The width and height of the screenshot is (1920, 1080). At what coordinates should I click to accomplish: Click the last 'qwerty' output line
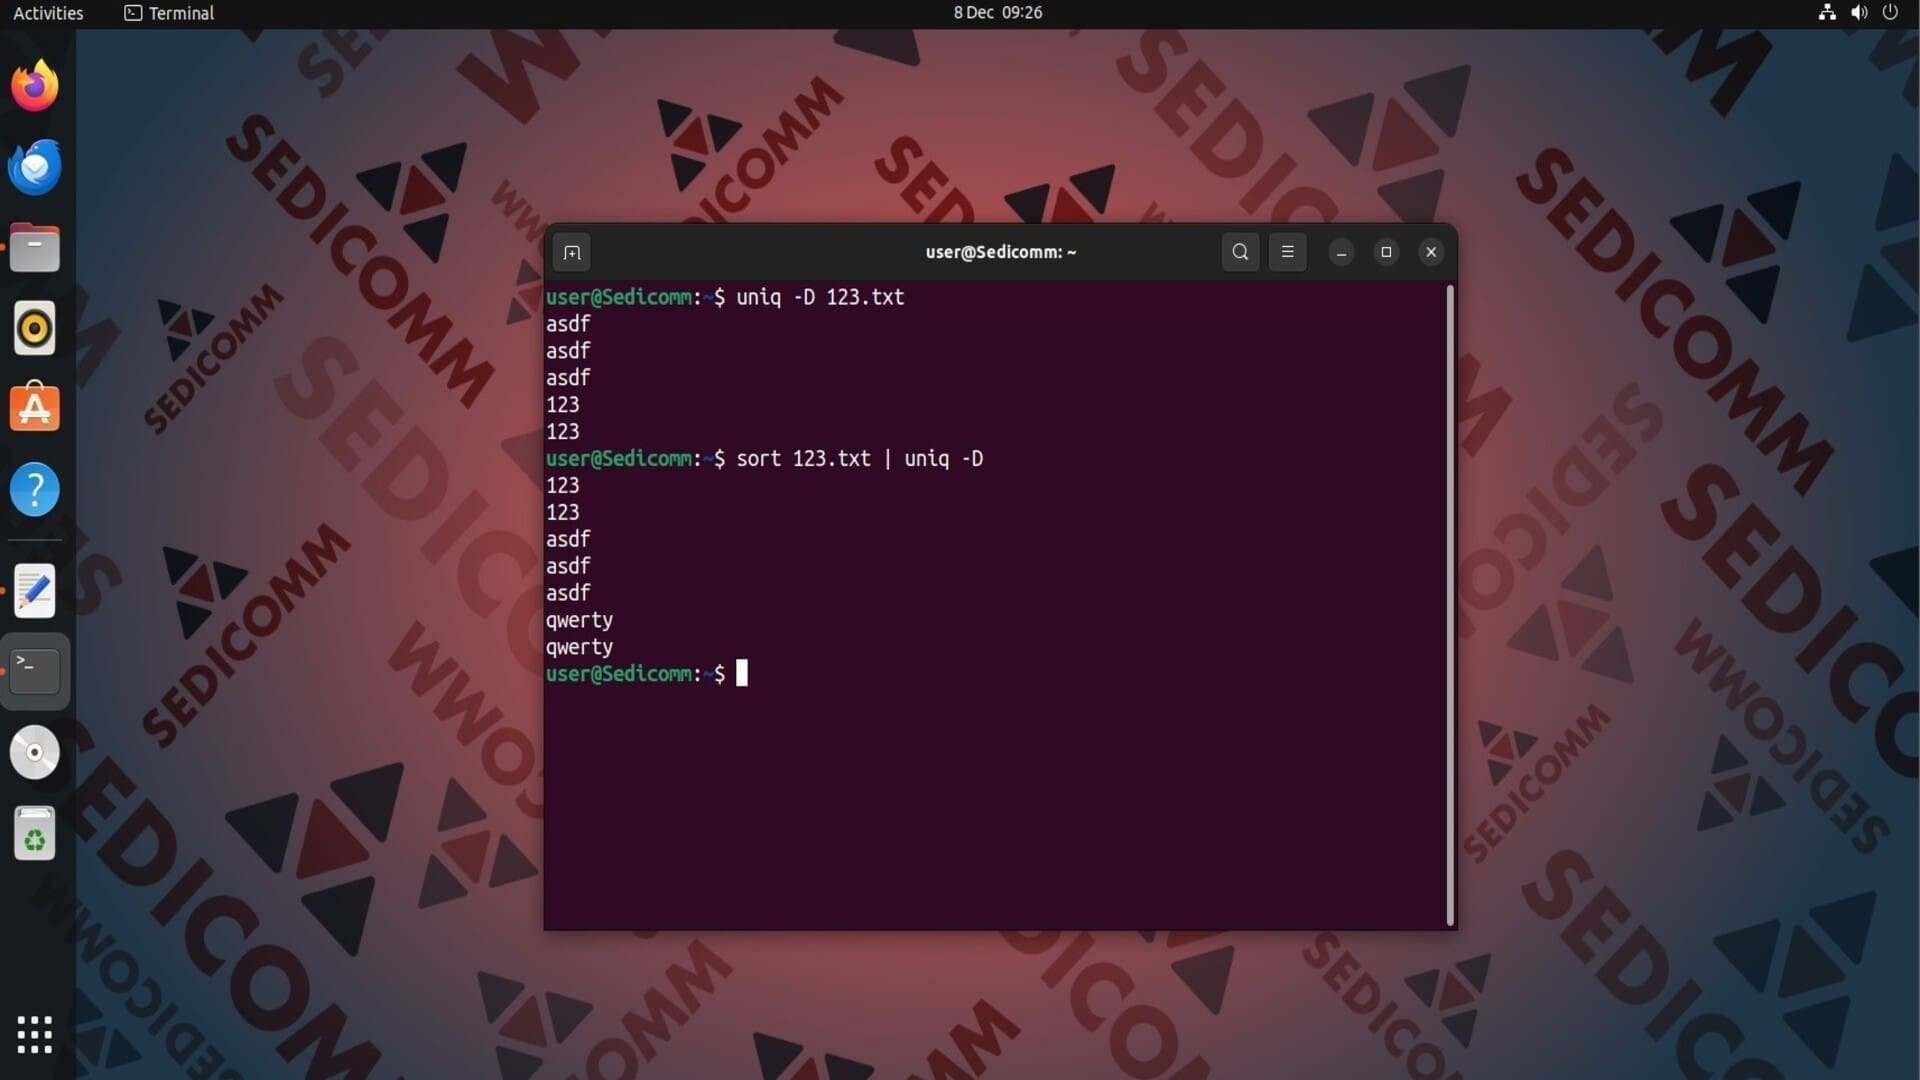pos(579,648)
